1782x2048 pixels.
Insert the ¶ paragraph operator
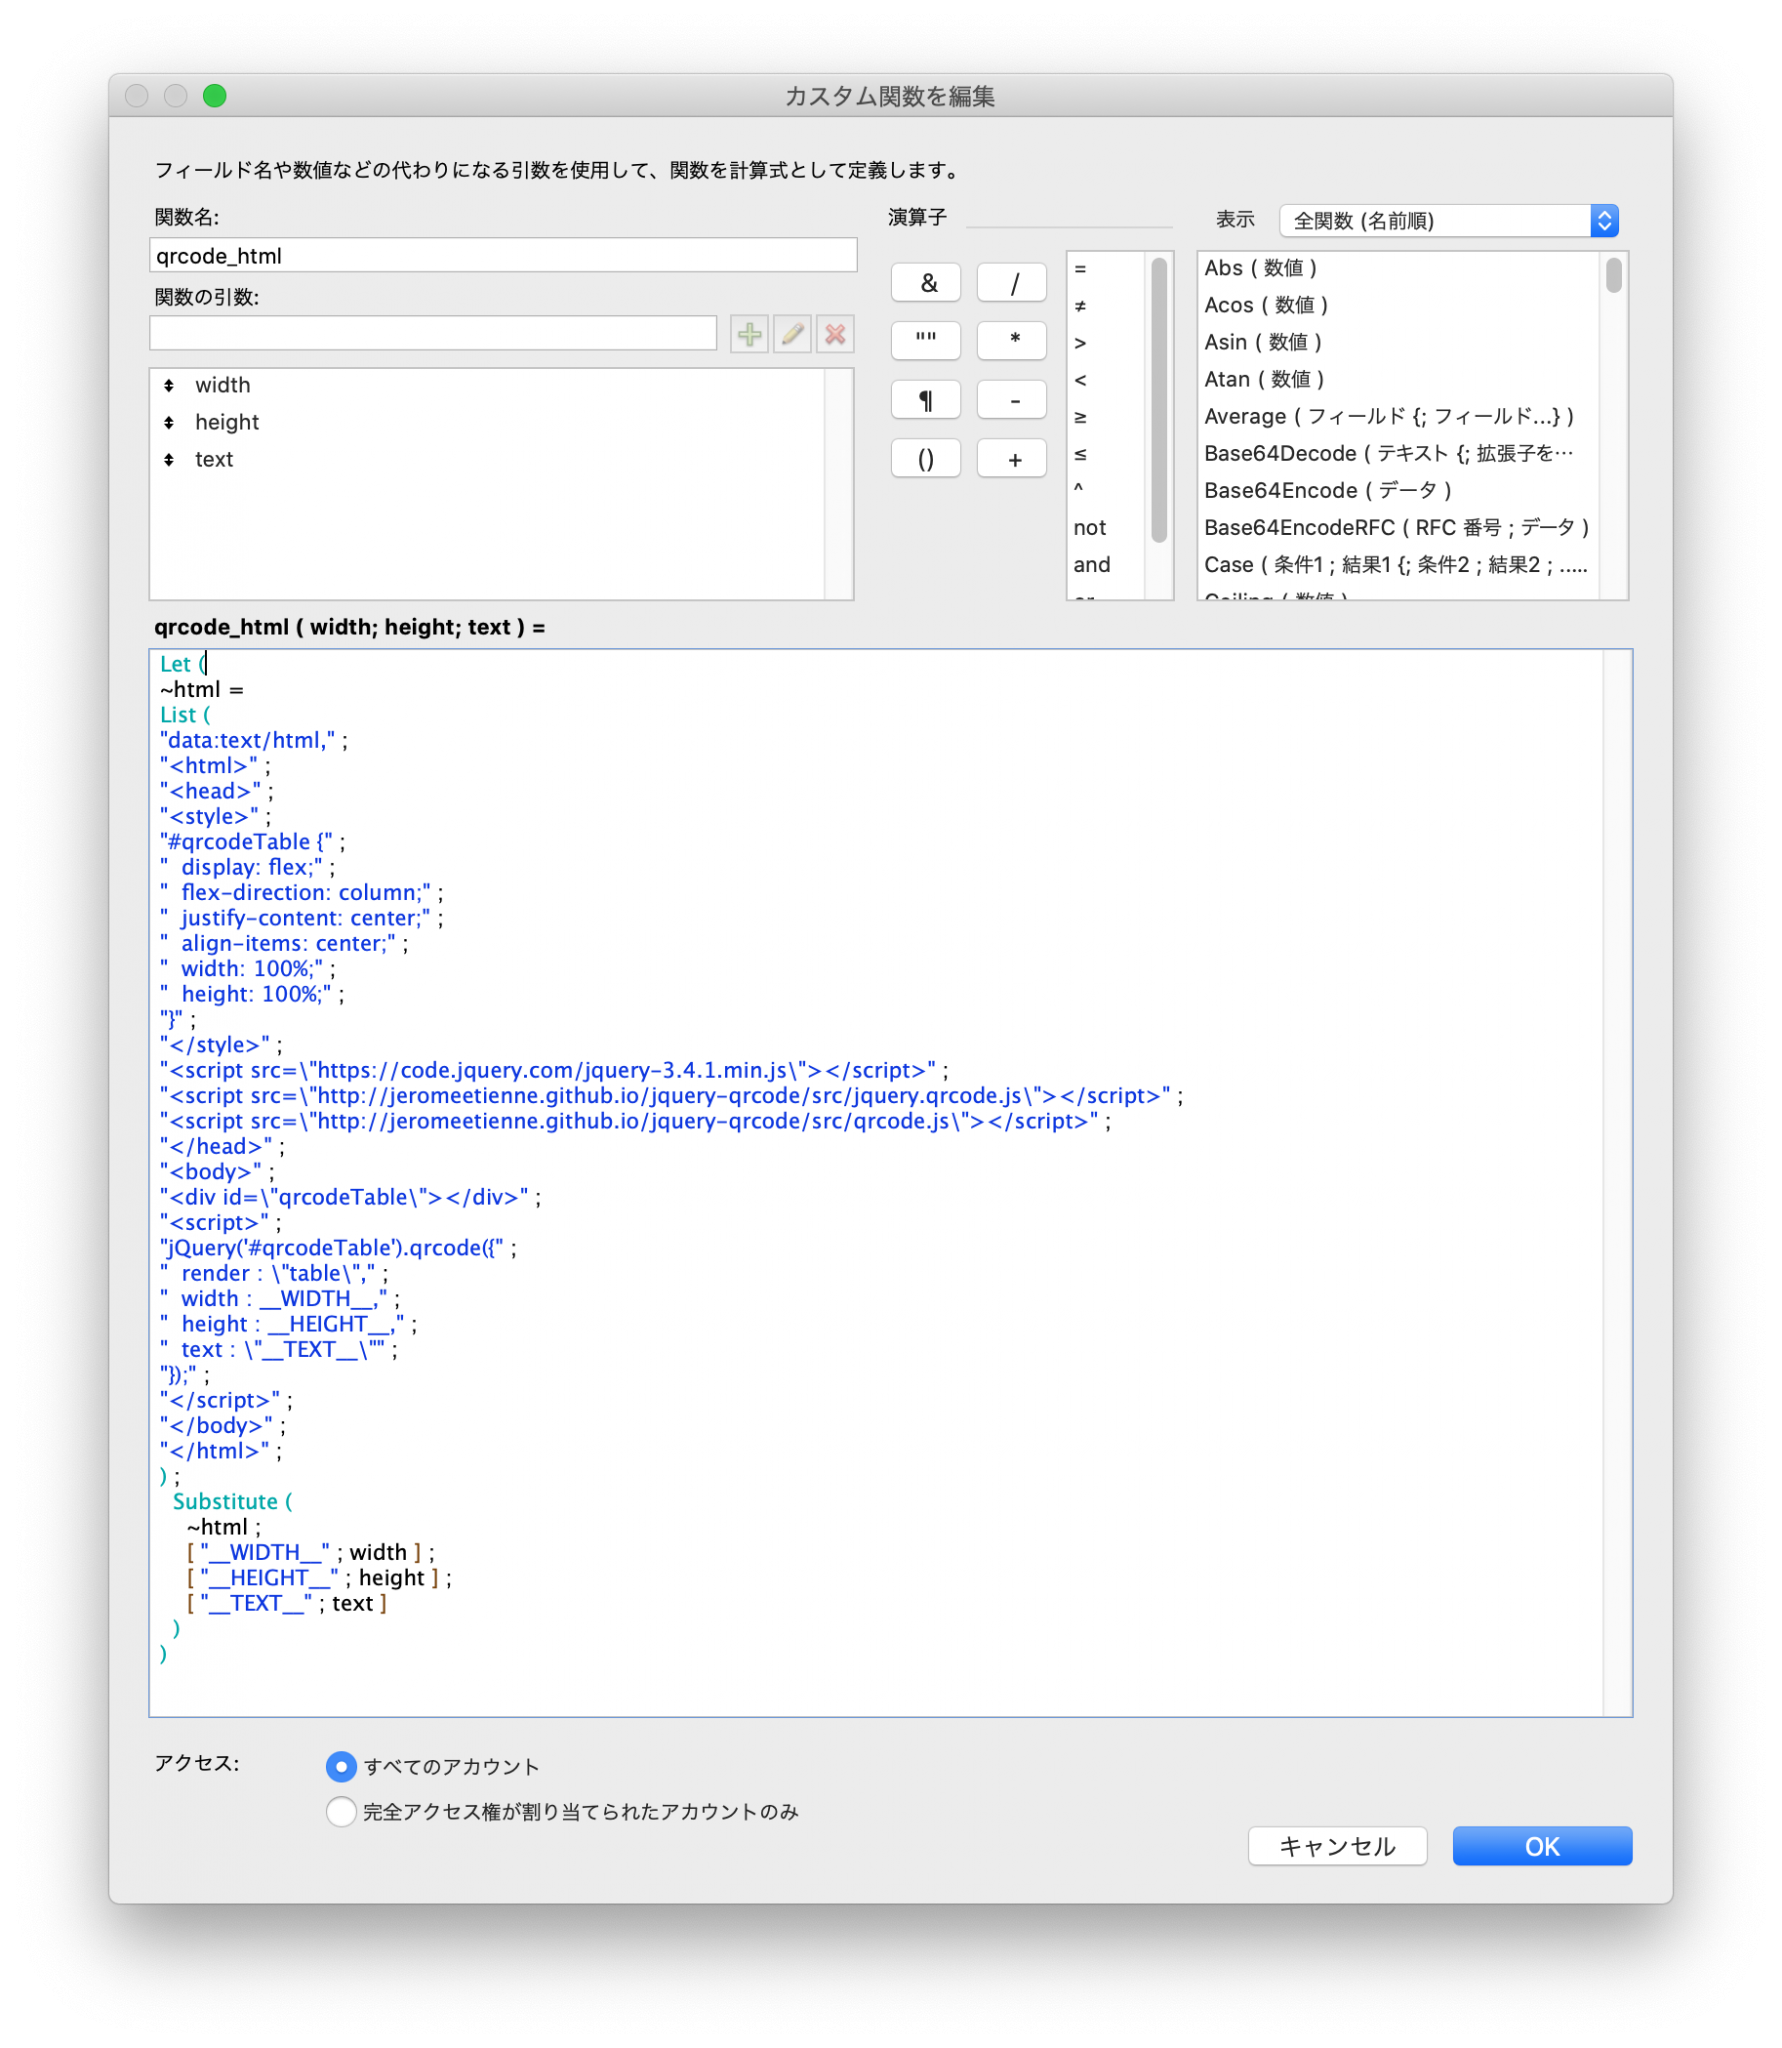(x=925, y=399)
